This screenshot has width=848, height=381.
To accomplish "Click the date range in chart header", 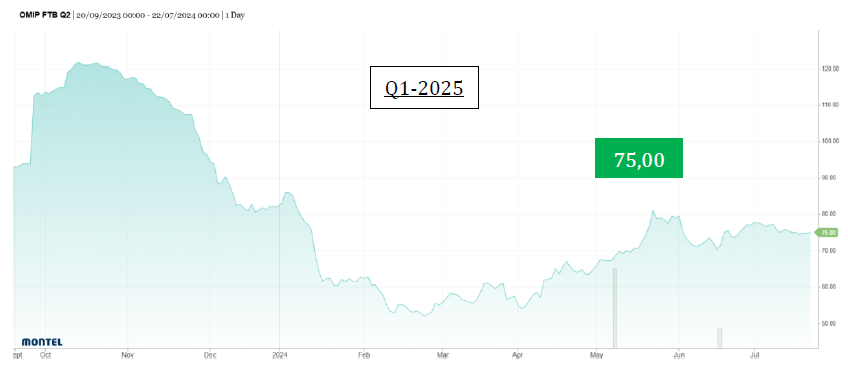I will (x=148, y=15).
